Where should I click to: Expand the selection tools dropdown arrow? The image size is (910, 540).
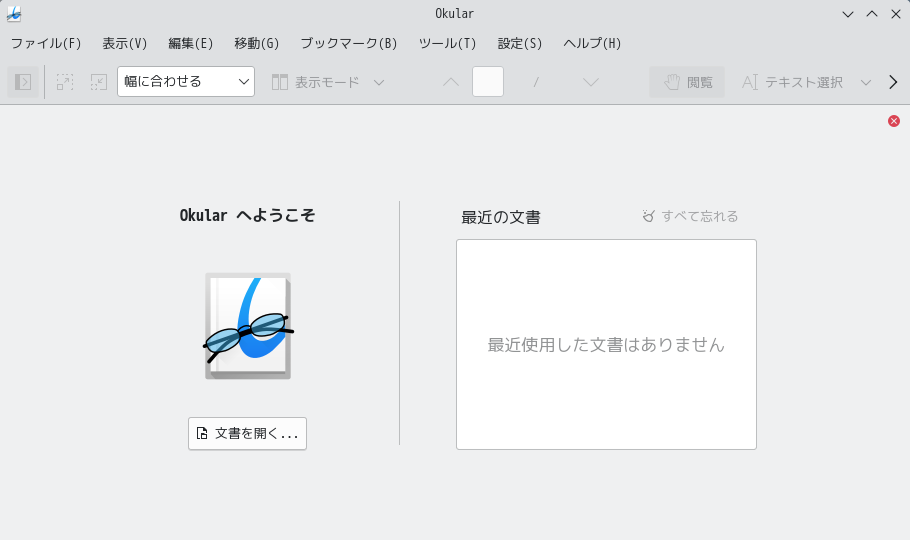pos(866,82)
